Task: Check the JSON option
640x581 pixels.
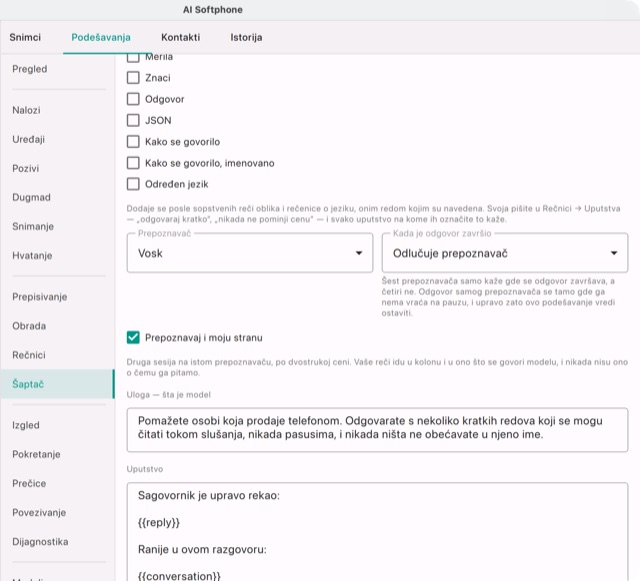Action: pyautogui.click(x=133, y=120)
